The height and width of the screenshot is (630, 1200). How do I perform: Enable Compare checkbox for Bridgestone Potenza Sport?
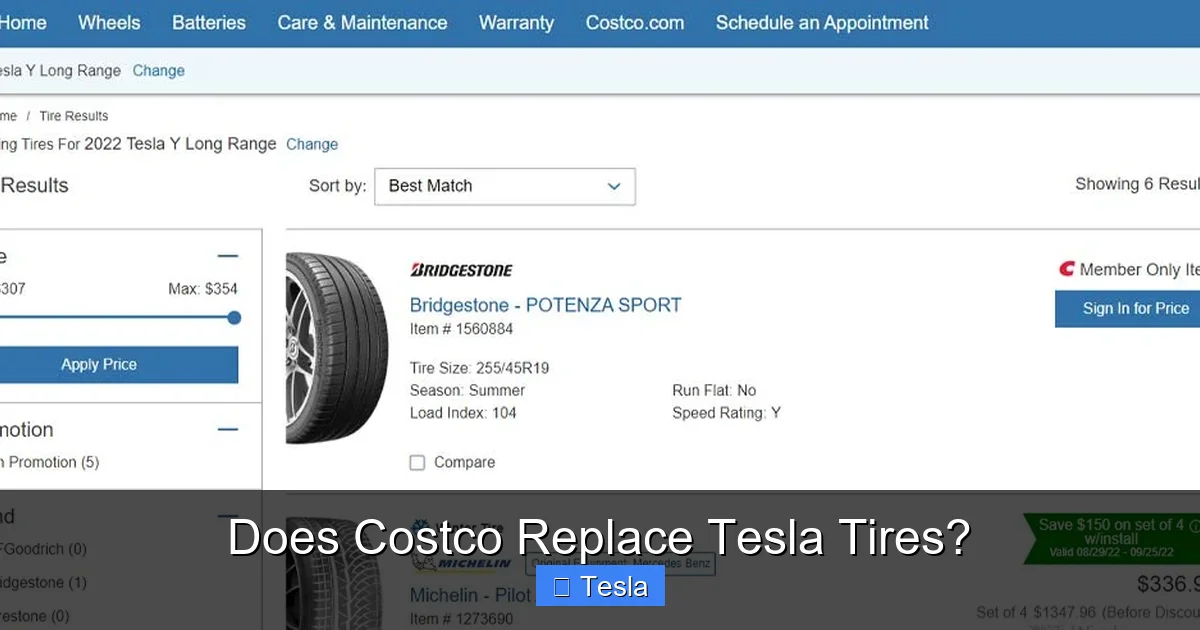(x=417, y=462)
